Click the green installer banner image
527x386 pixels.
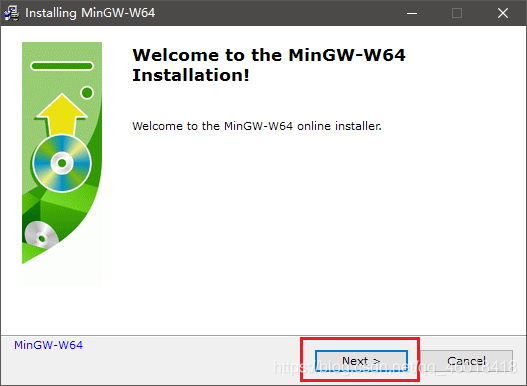[x=62, y=164]
